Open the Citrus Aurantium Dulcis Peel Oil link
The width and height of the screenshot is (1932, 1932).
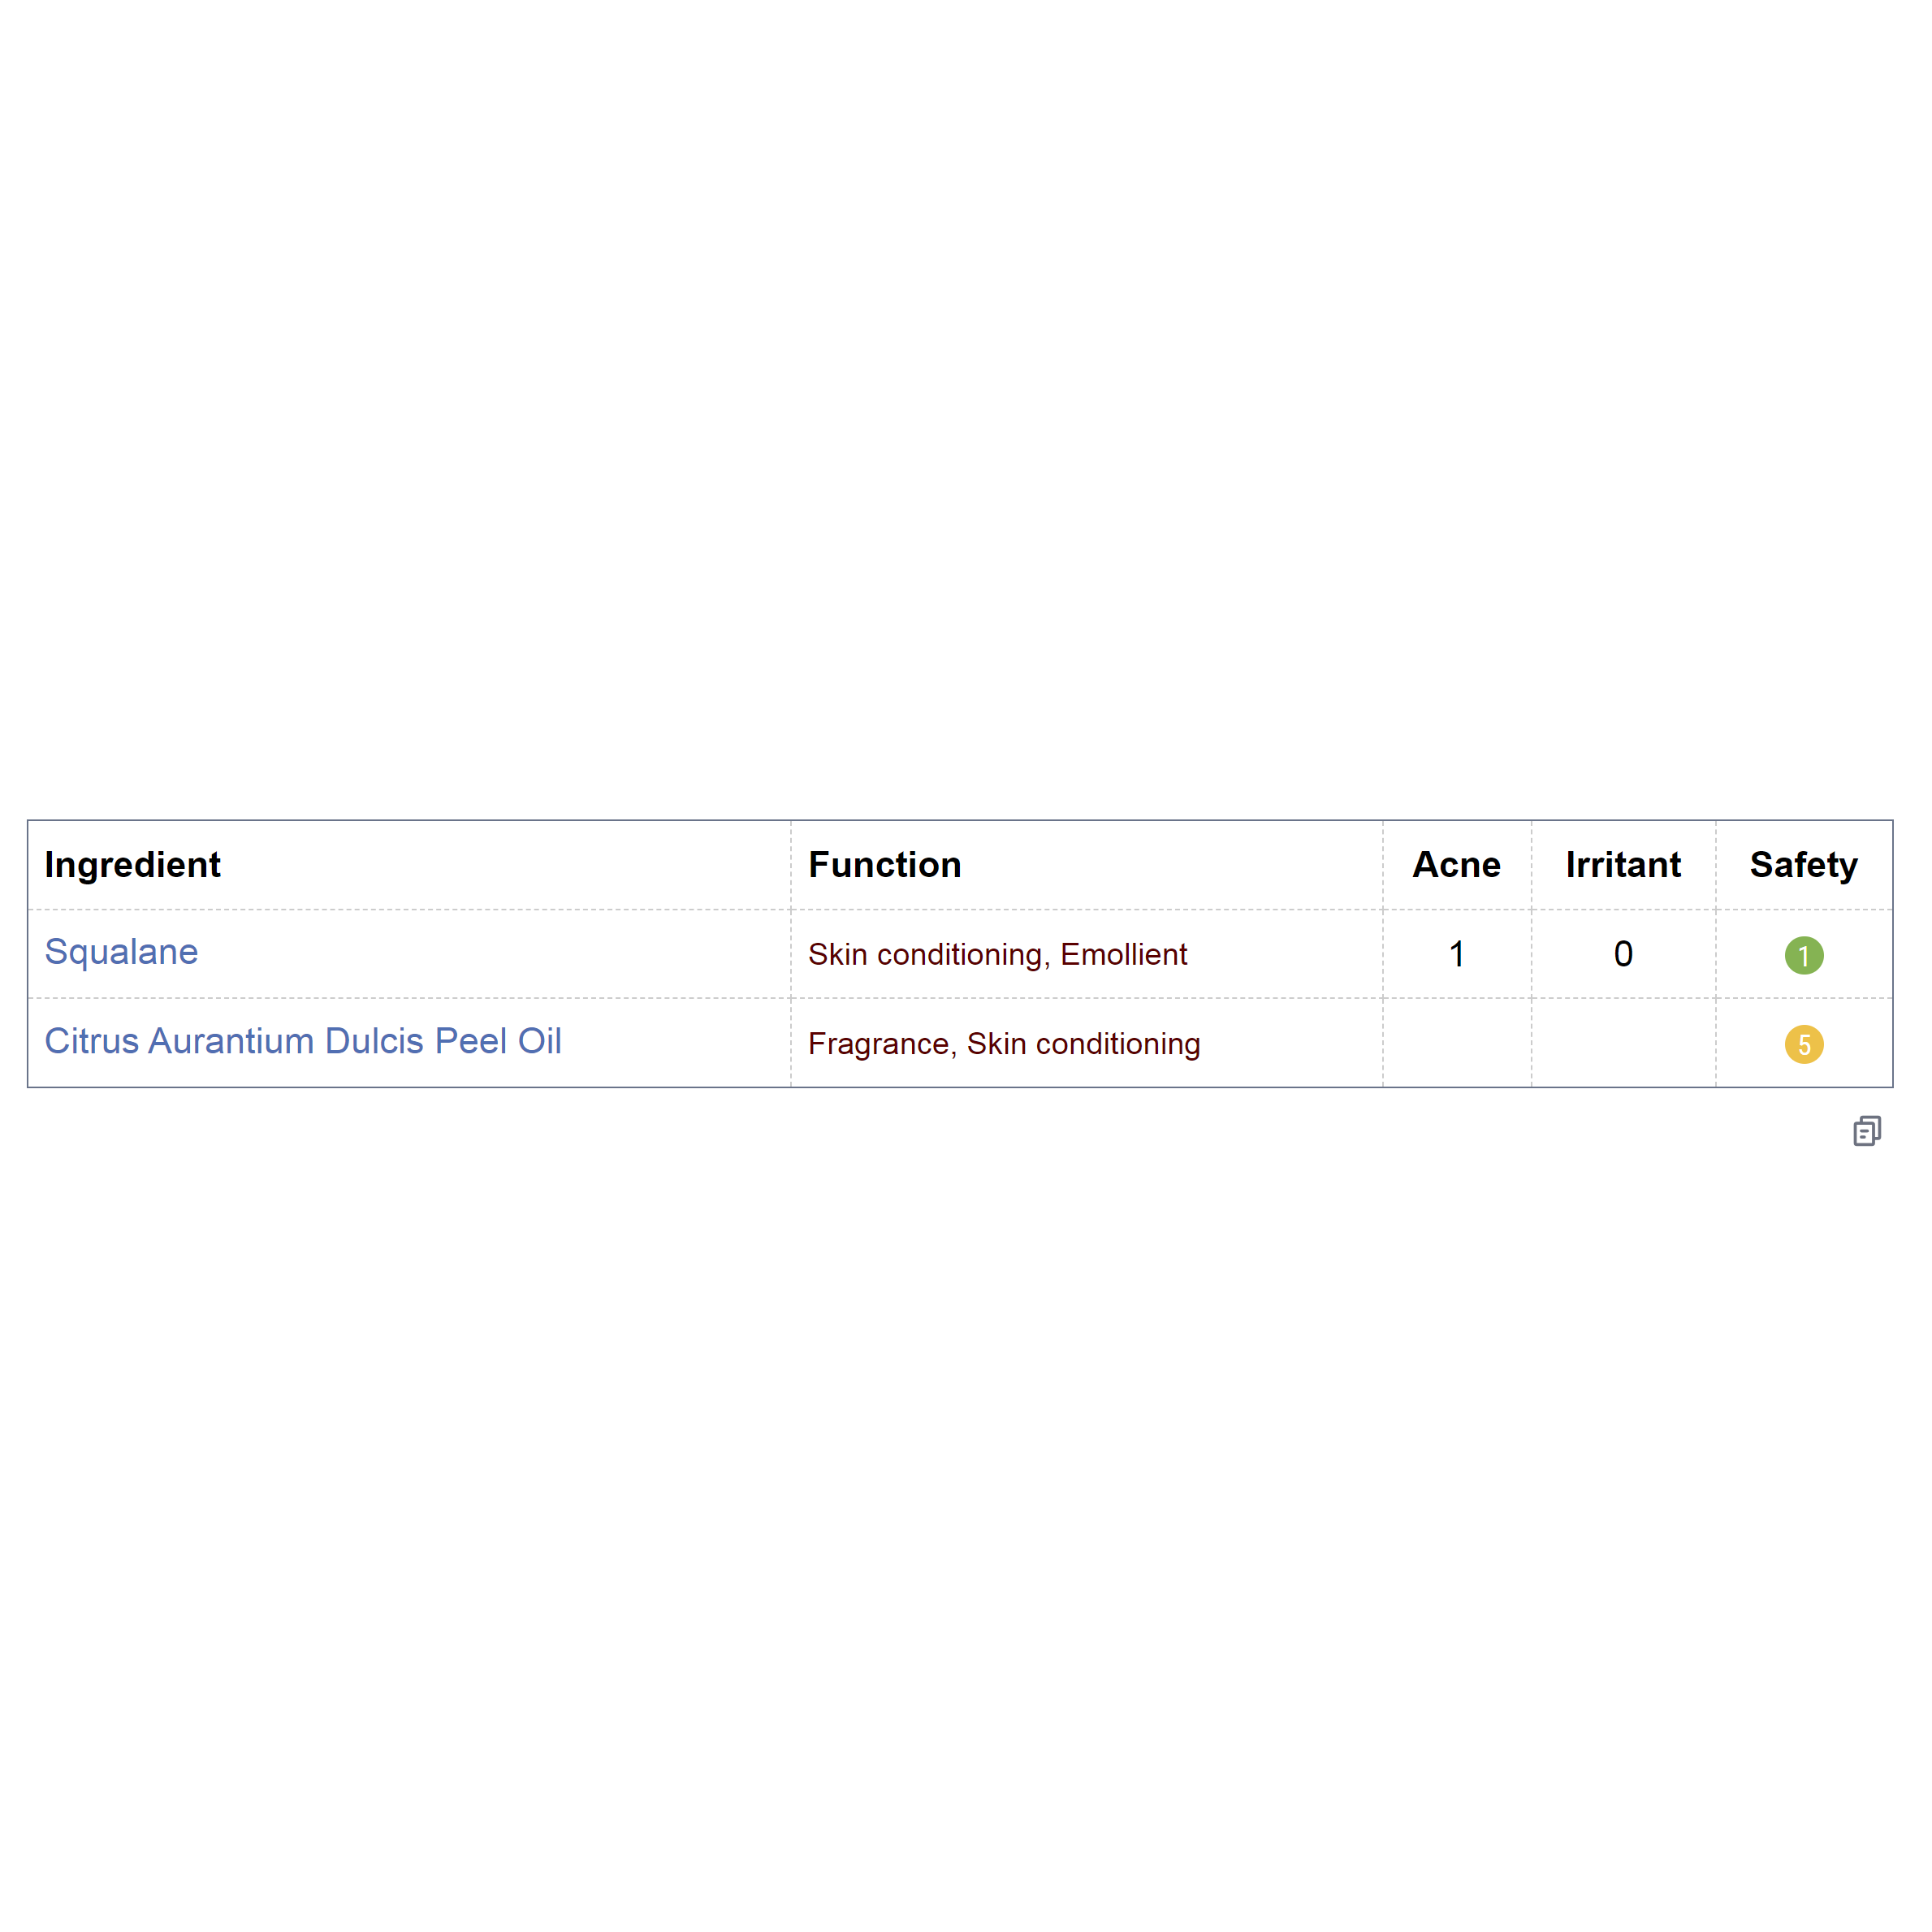click(x=303, y=1041)
